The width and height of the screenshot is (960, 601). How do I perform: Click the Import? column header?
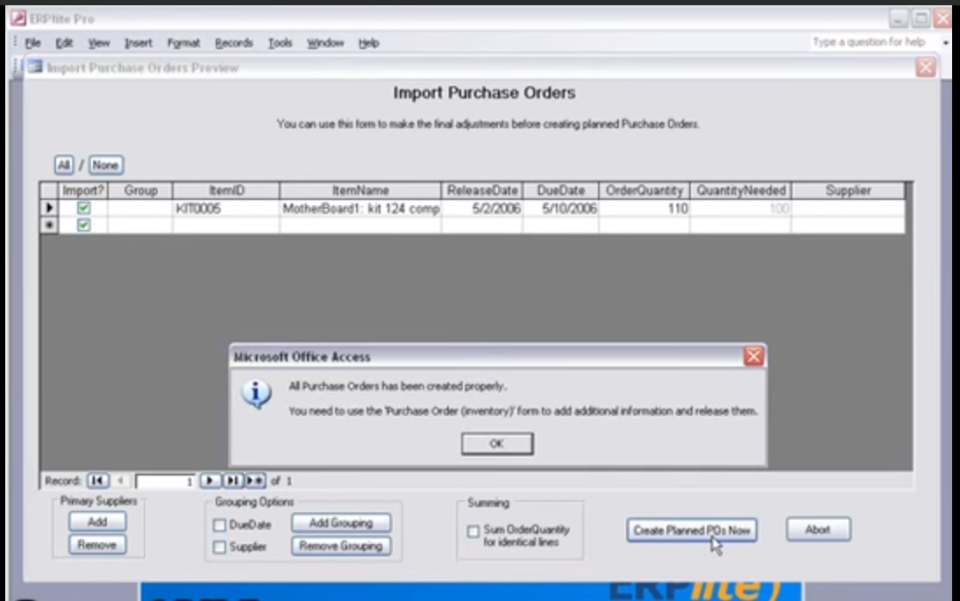coord(83,191)
